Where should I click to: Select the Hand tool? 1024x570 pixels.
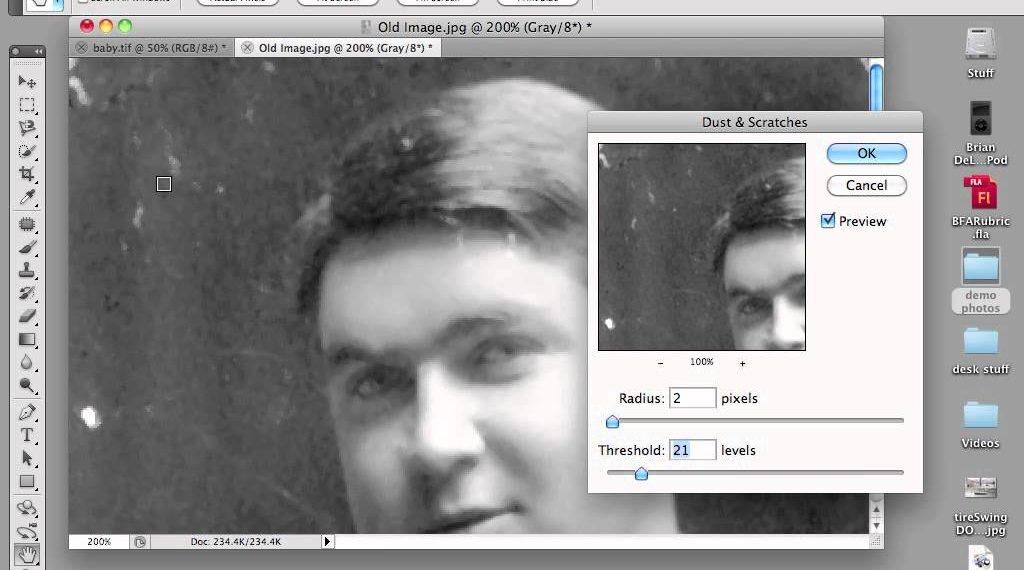coord(27,555)
